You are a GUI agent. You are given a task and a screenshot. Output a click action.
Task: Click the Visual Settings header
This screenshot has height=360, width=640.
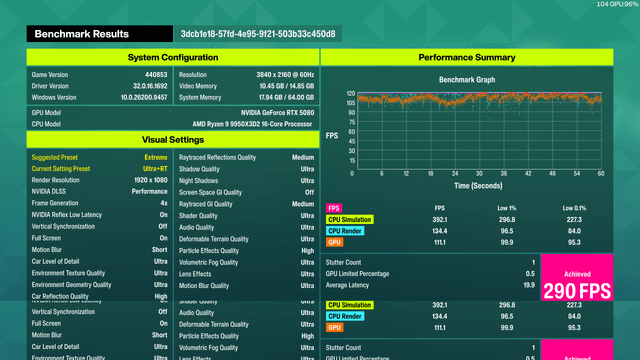point(173,140)
